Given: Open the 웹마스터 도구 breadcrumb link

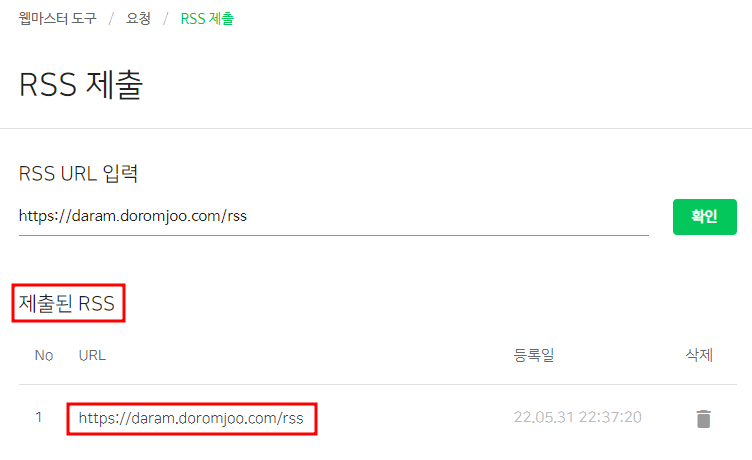Looking at the screenshot, I should (58, 19).
